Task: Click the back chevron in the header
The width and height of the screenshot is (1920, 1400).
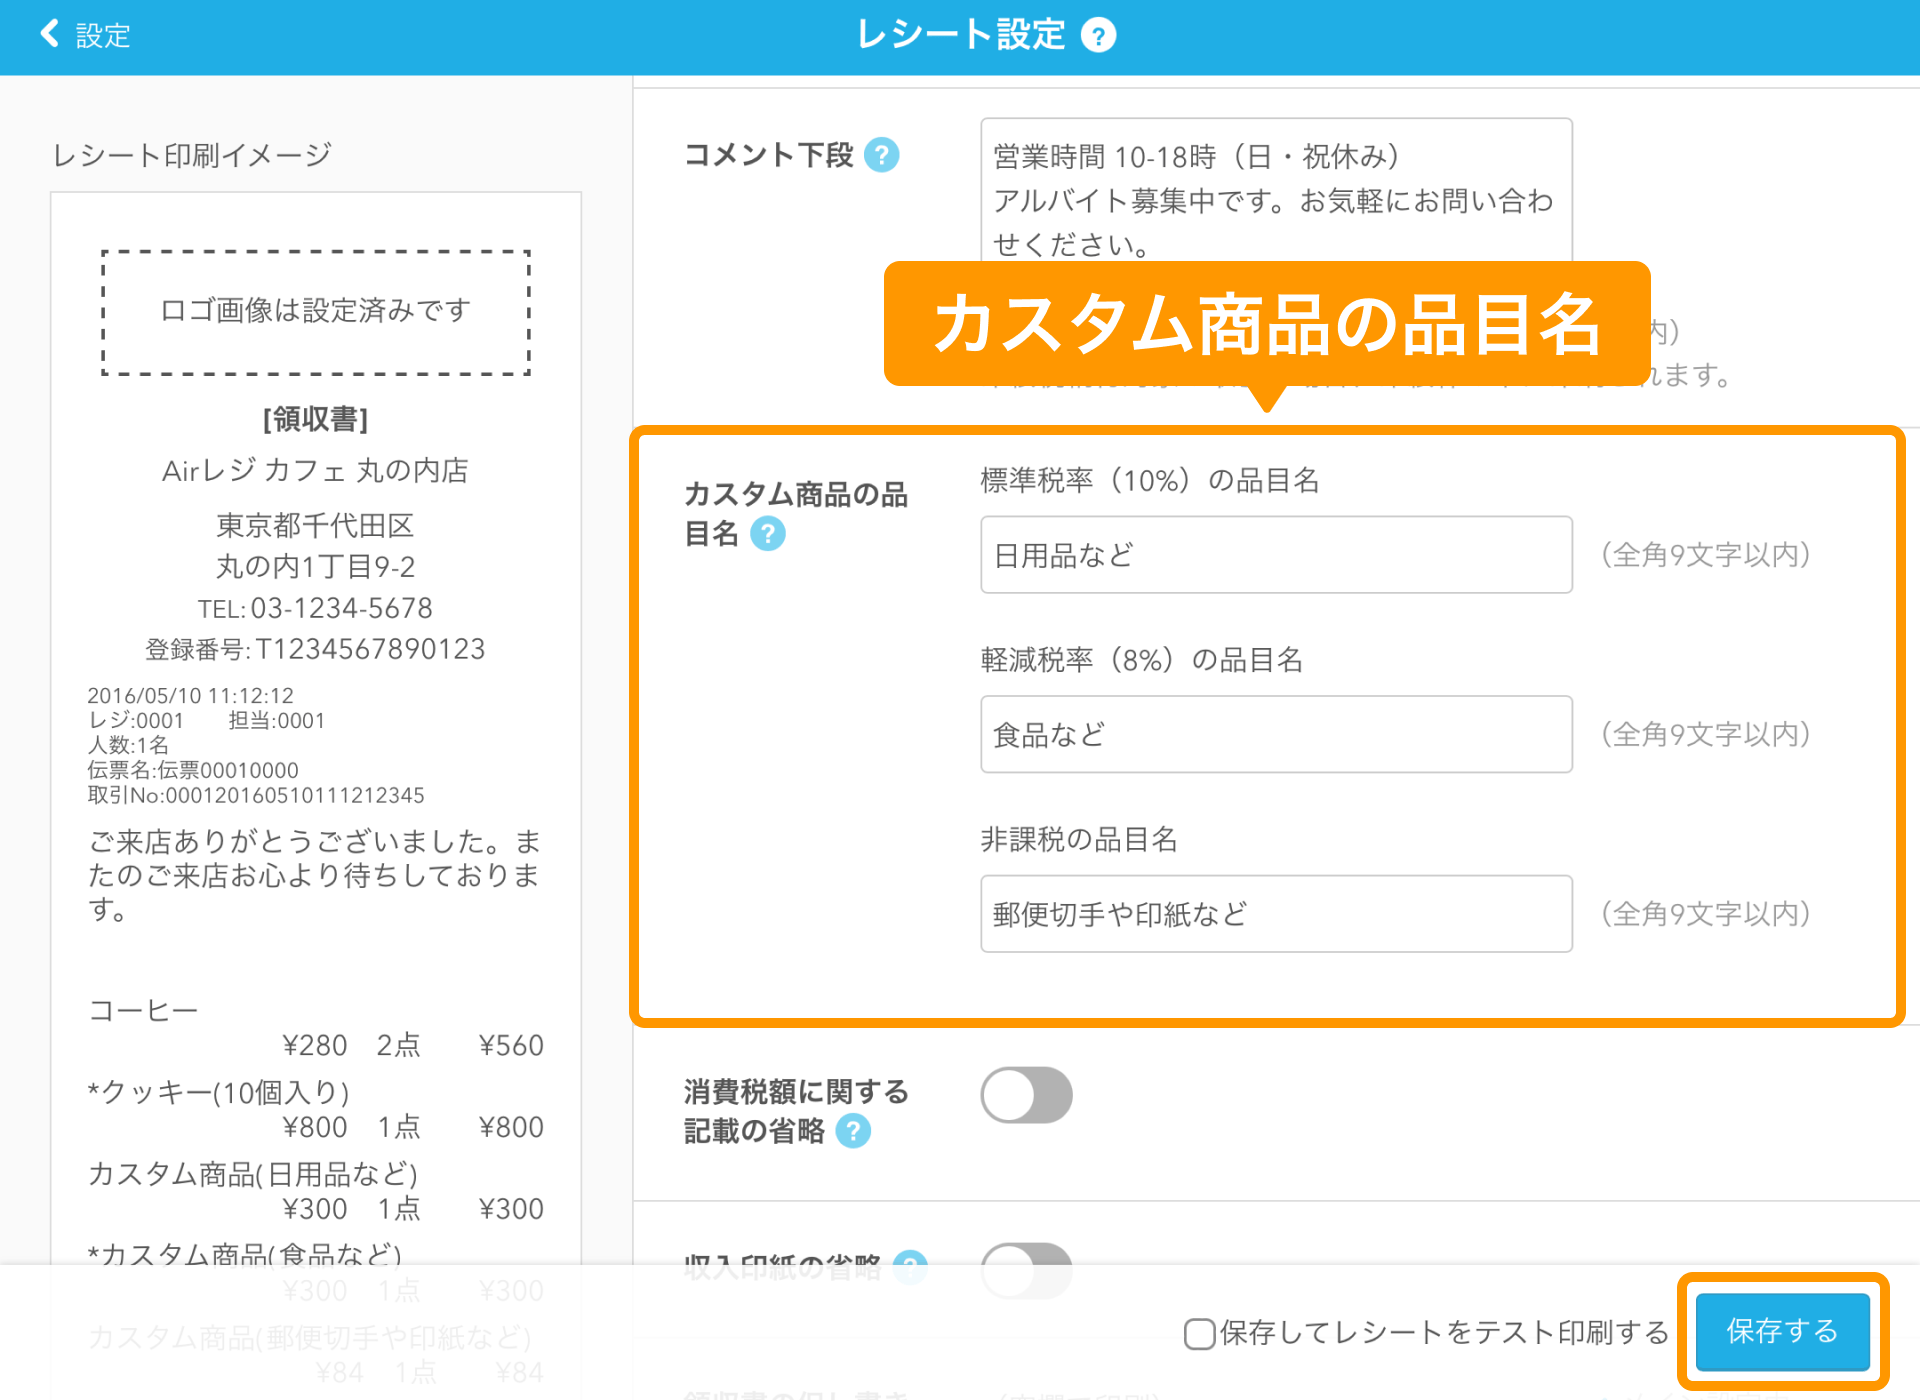Action: [47, 33]
